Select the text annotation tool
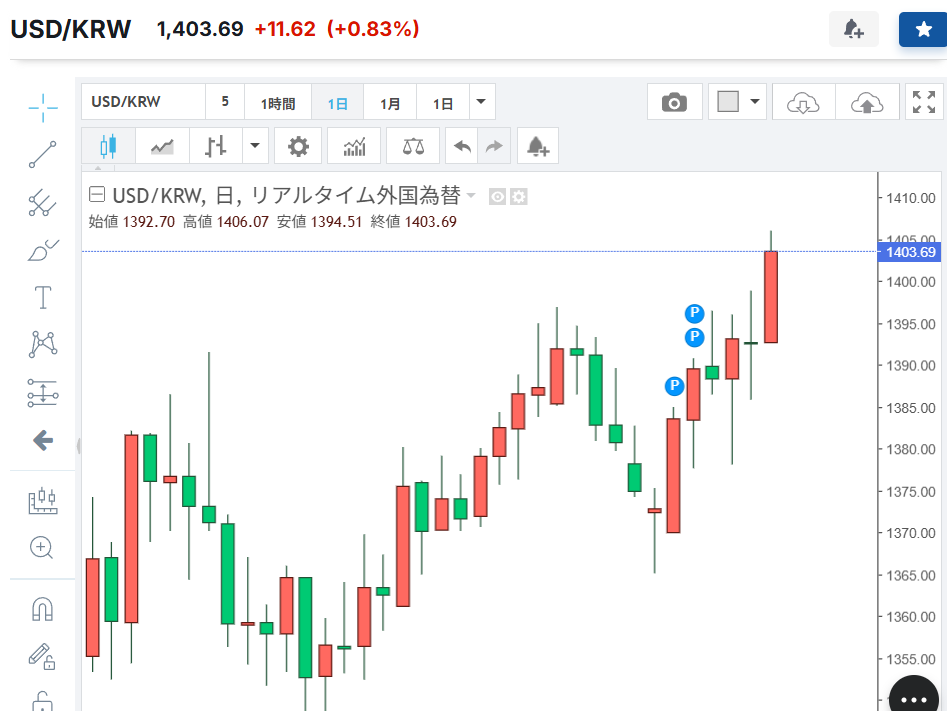947x711 pixels. (43, 297)
